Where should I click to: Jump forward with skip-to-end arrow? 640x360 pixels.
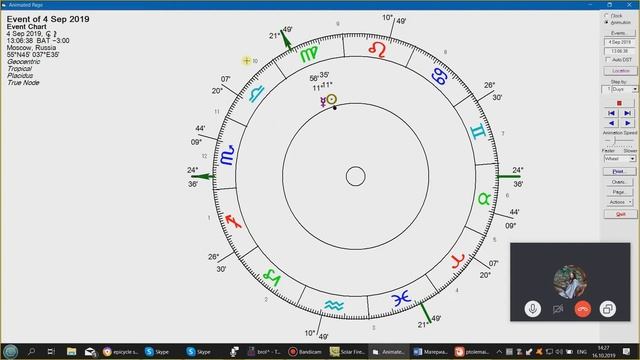click(x=627, y=113)
